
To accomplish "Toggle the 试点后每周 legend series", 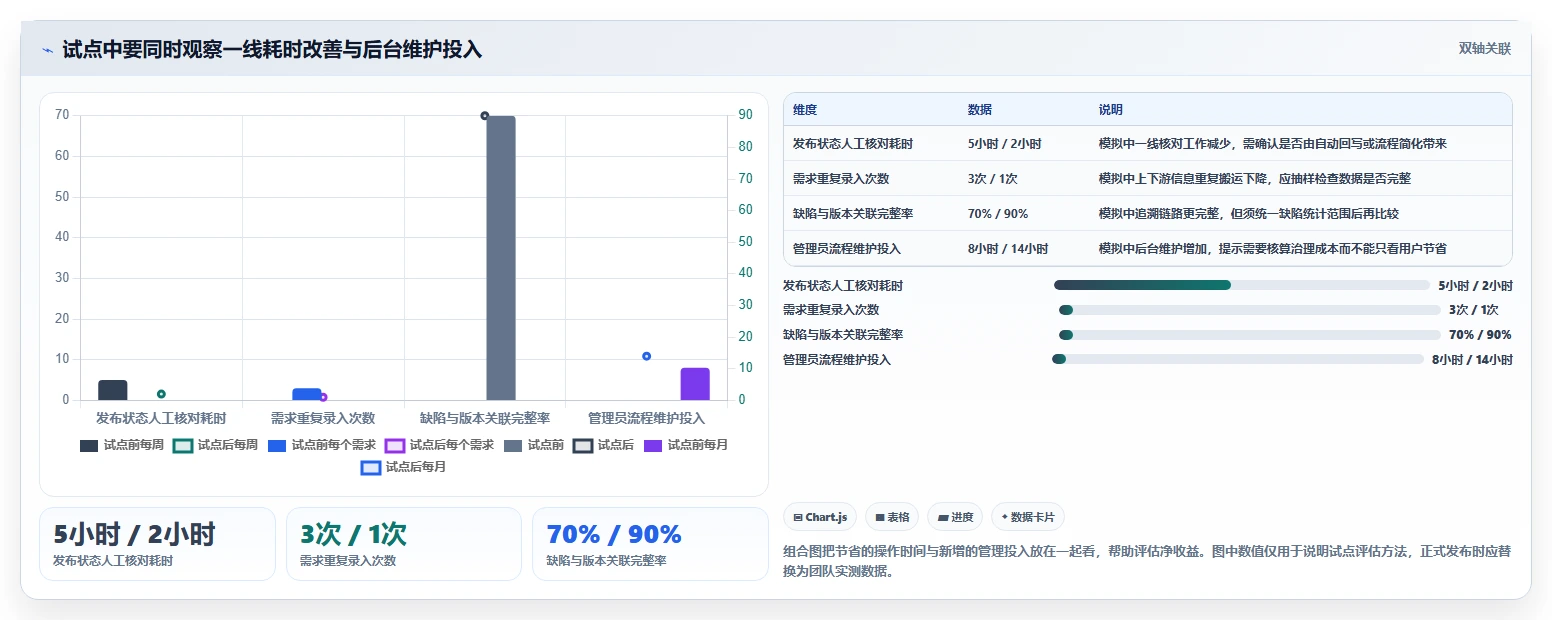I will 215,445.
